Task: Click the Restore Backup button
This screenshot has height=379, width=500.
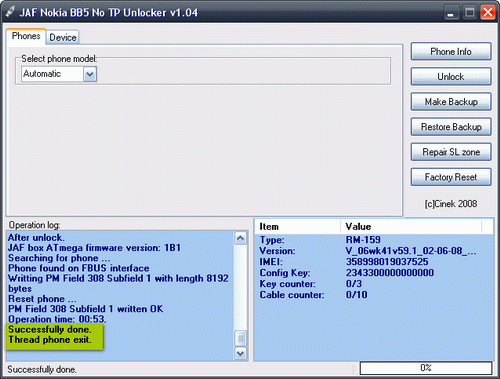Action: [451, 127]
